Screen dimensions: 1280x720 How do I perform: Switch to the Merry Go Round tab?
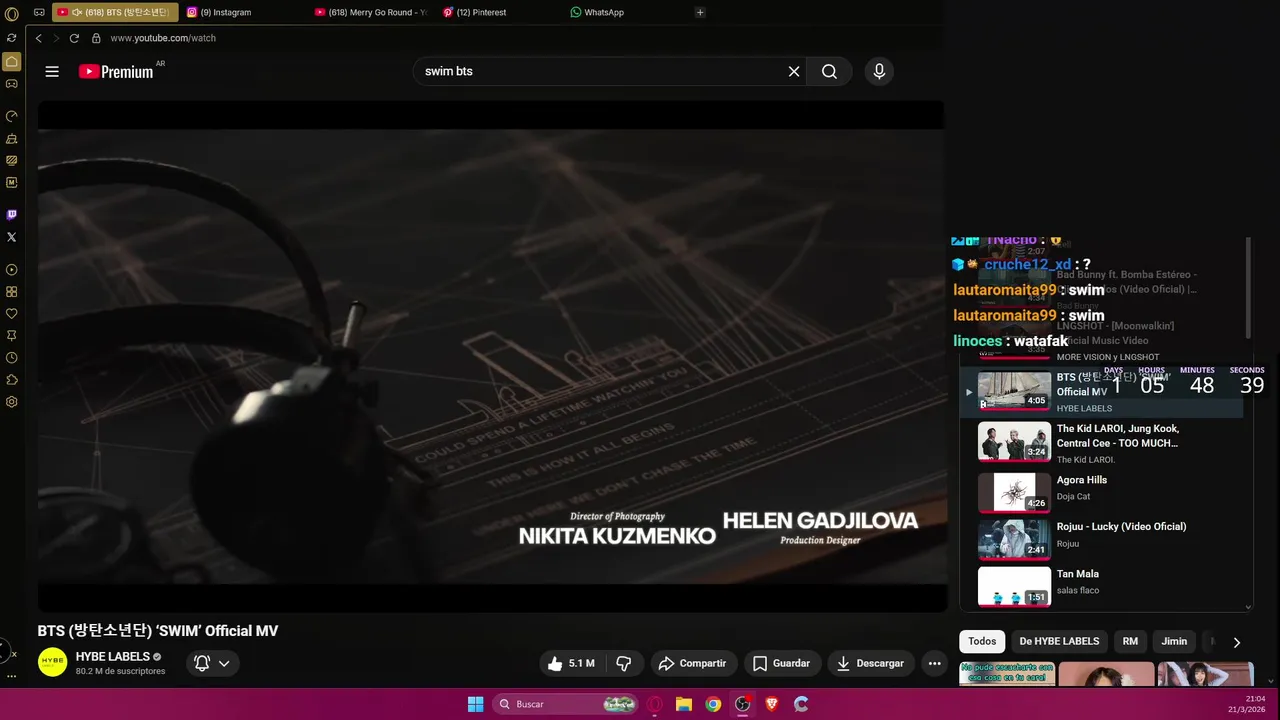[370, 12]
